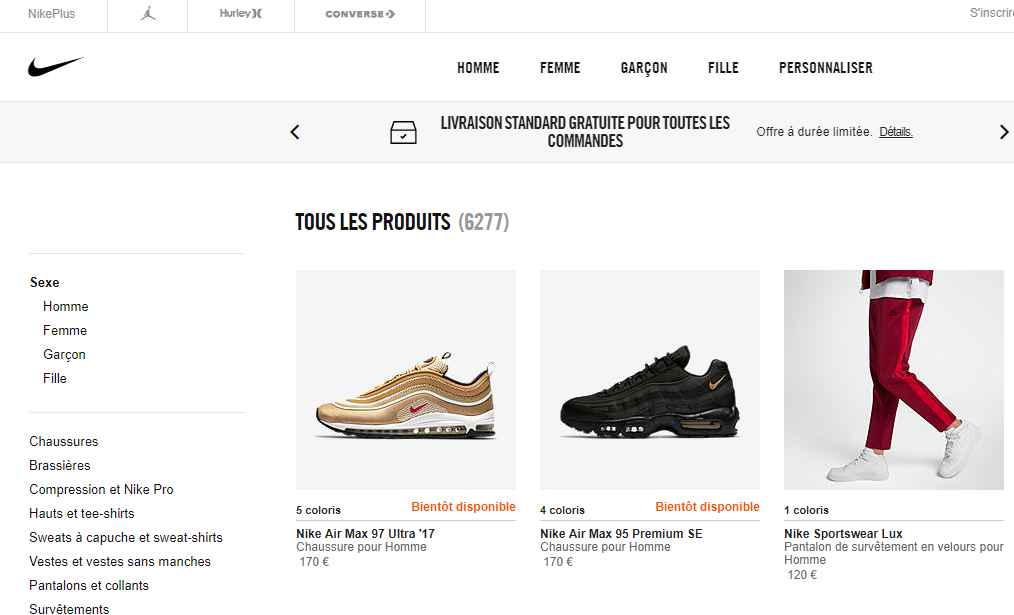
Task: Go to previous promo banner arrow
Action: point(295,132)
